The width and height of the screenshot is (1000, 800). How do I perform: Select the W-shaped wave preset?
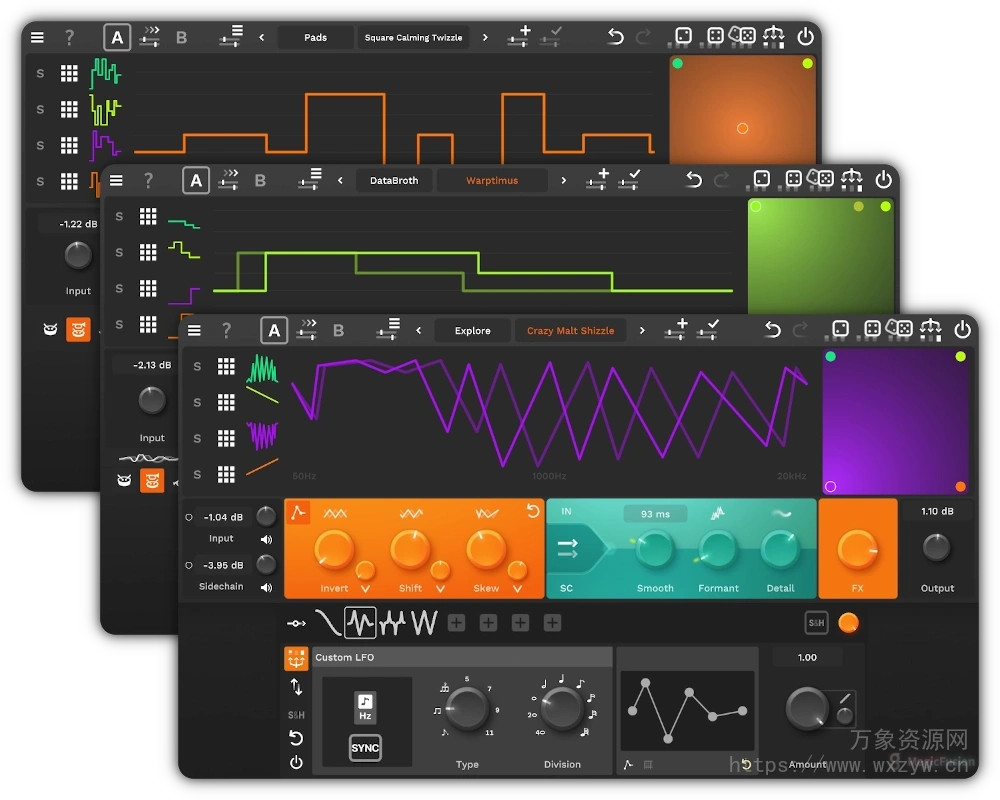(424, 622)
